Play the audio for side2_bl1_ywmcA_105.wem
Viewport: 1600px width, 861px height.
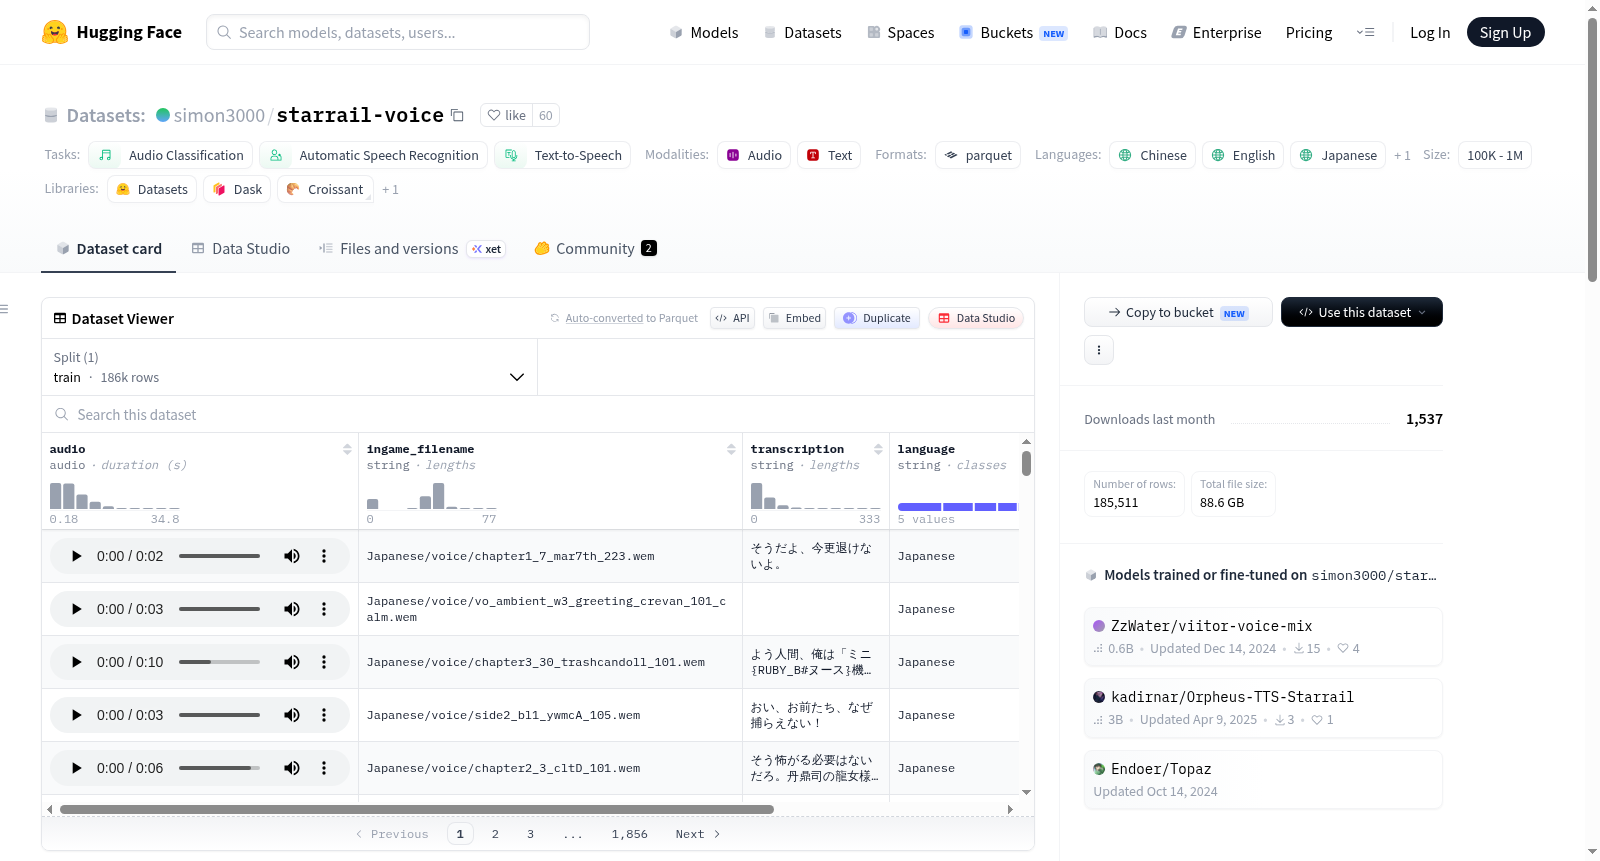point(76,715)
